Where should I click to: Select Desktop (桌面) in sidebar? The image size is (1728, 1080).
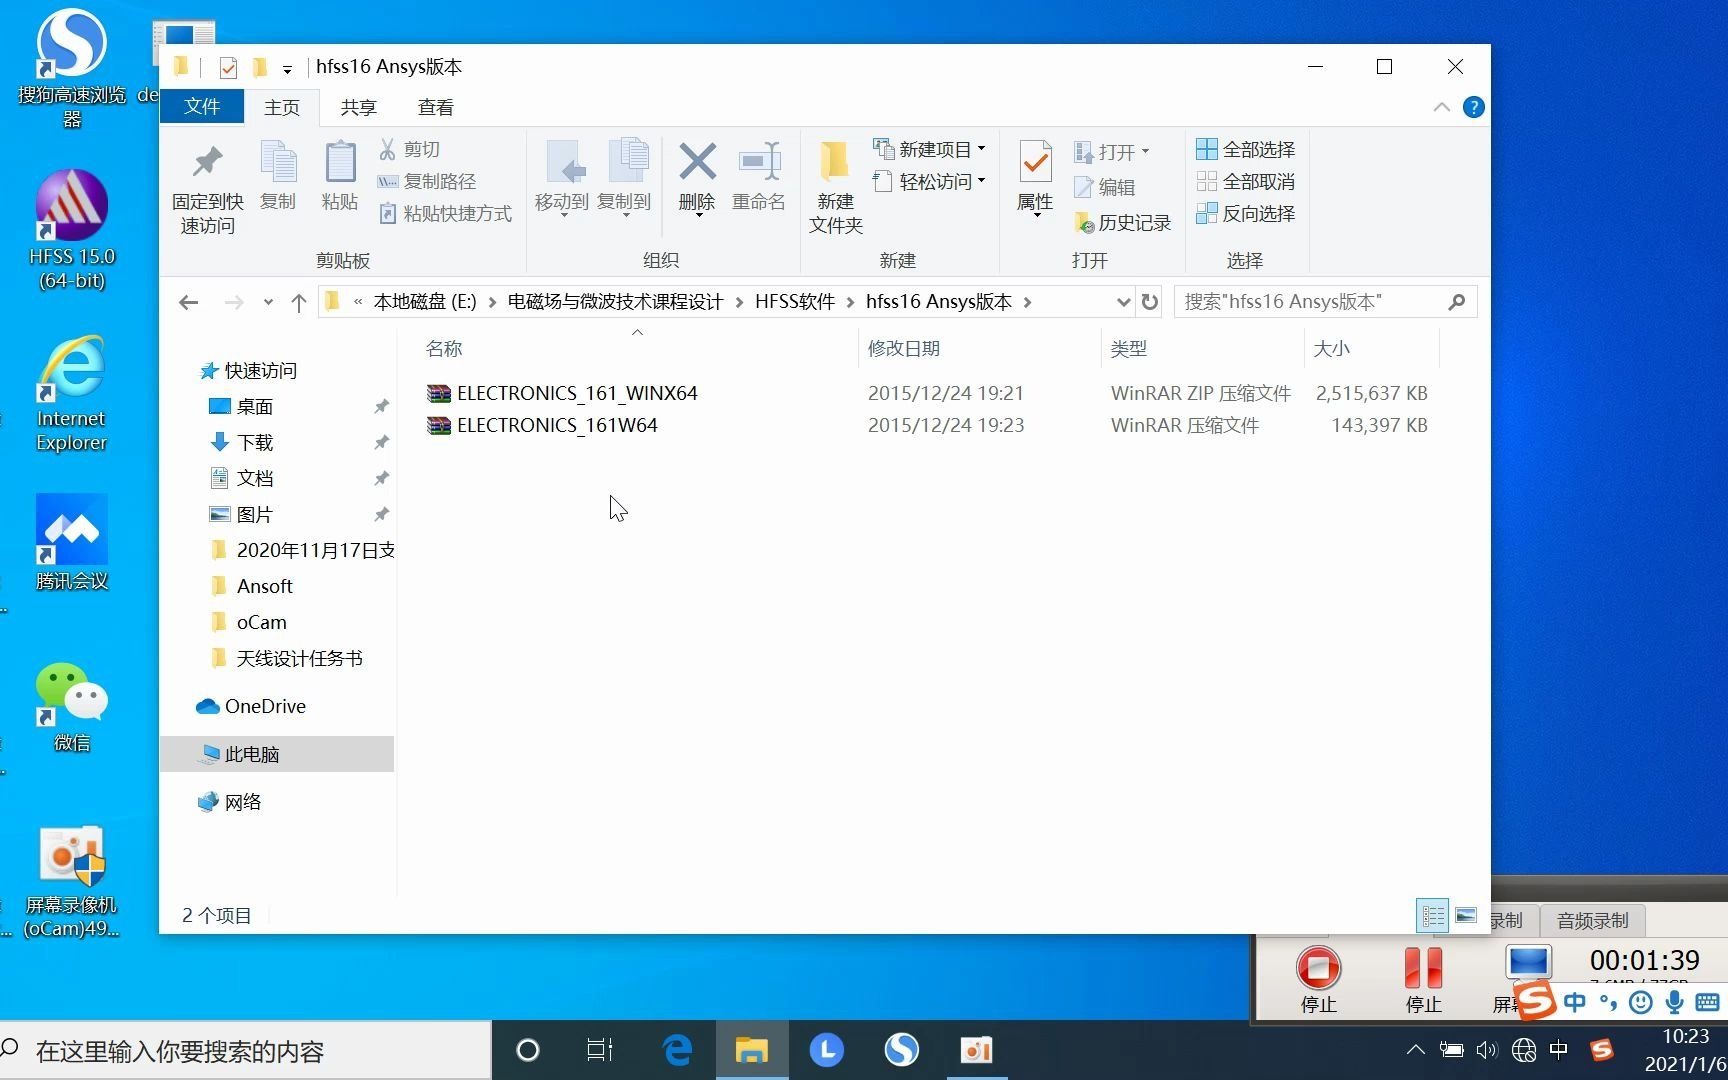tap(255, 407)
